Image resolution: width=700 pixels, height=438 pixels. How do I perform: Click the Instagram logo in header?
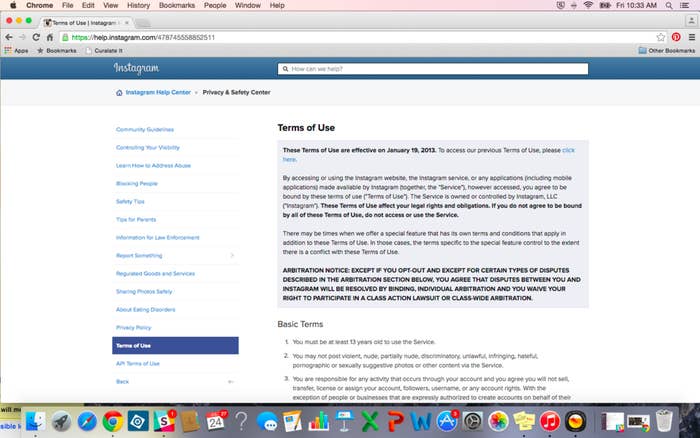[136, 68]
